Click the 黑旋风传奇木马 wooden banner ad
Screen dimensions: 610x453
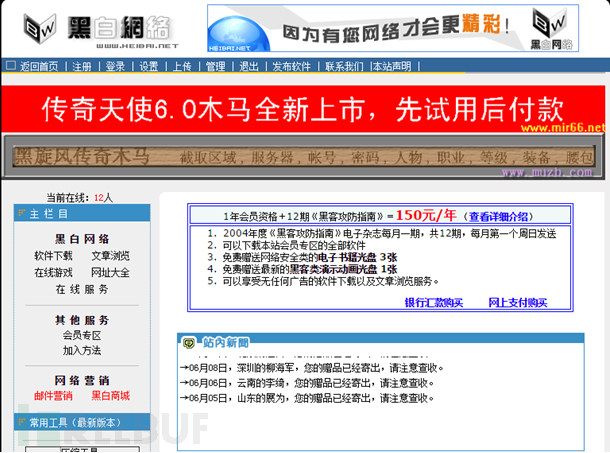[x=303, y=156]
